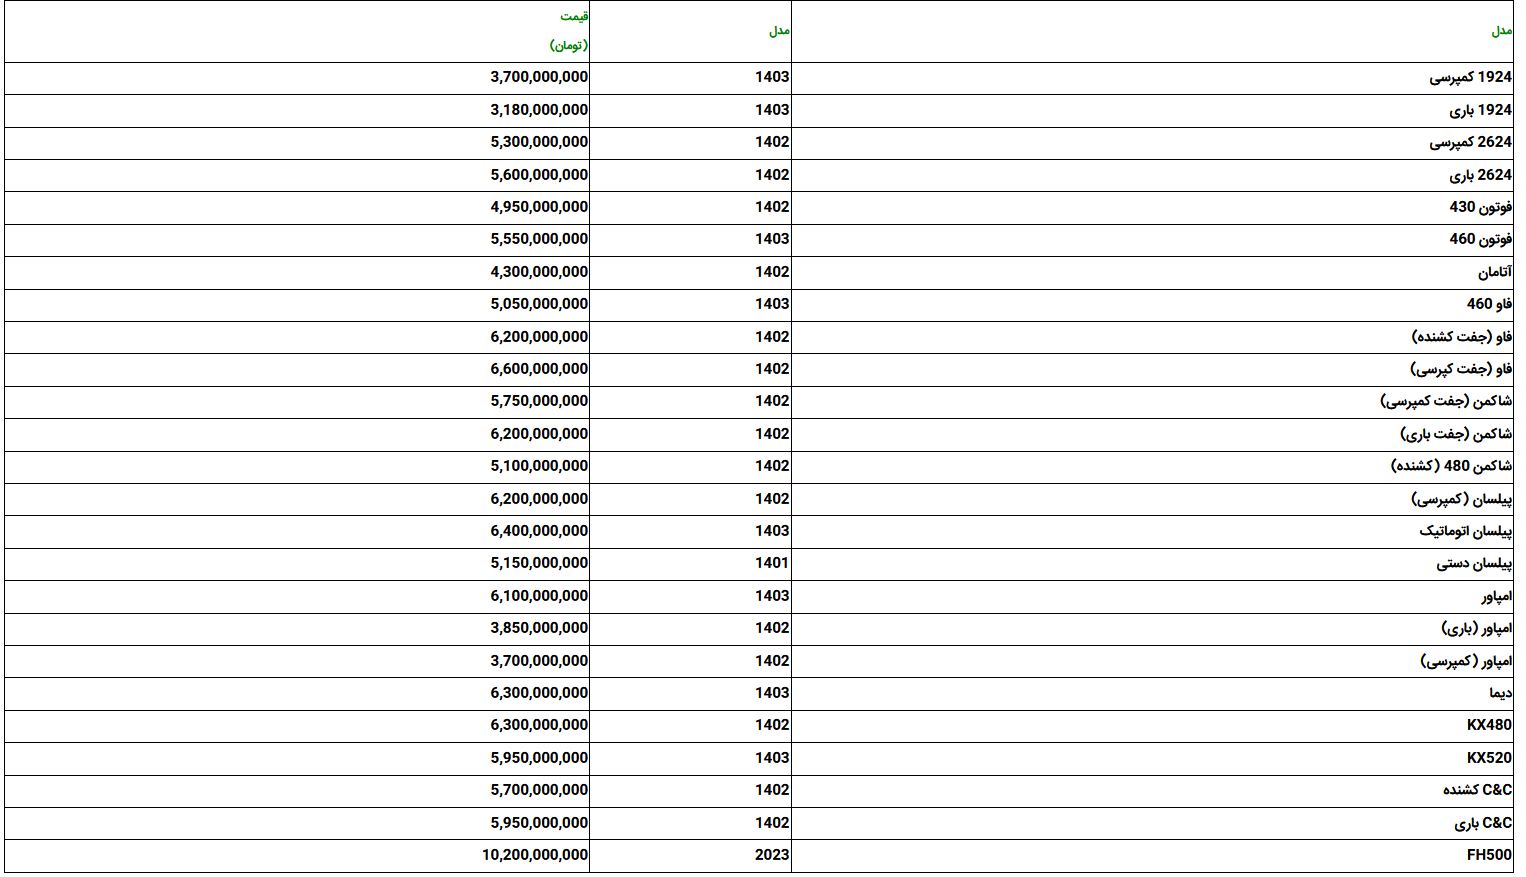Image resolution: width=1526 pixels, height=877 pixels.
Task: Click the price 6,100,000,000
Action: click(x=539, y=596)
